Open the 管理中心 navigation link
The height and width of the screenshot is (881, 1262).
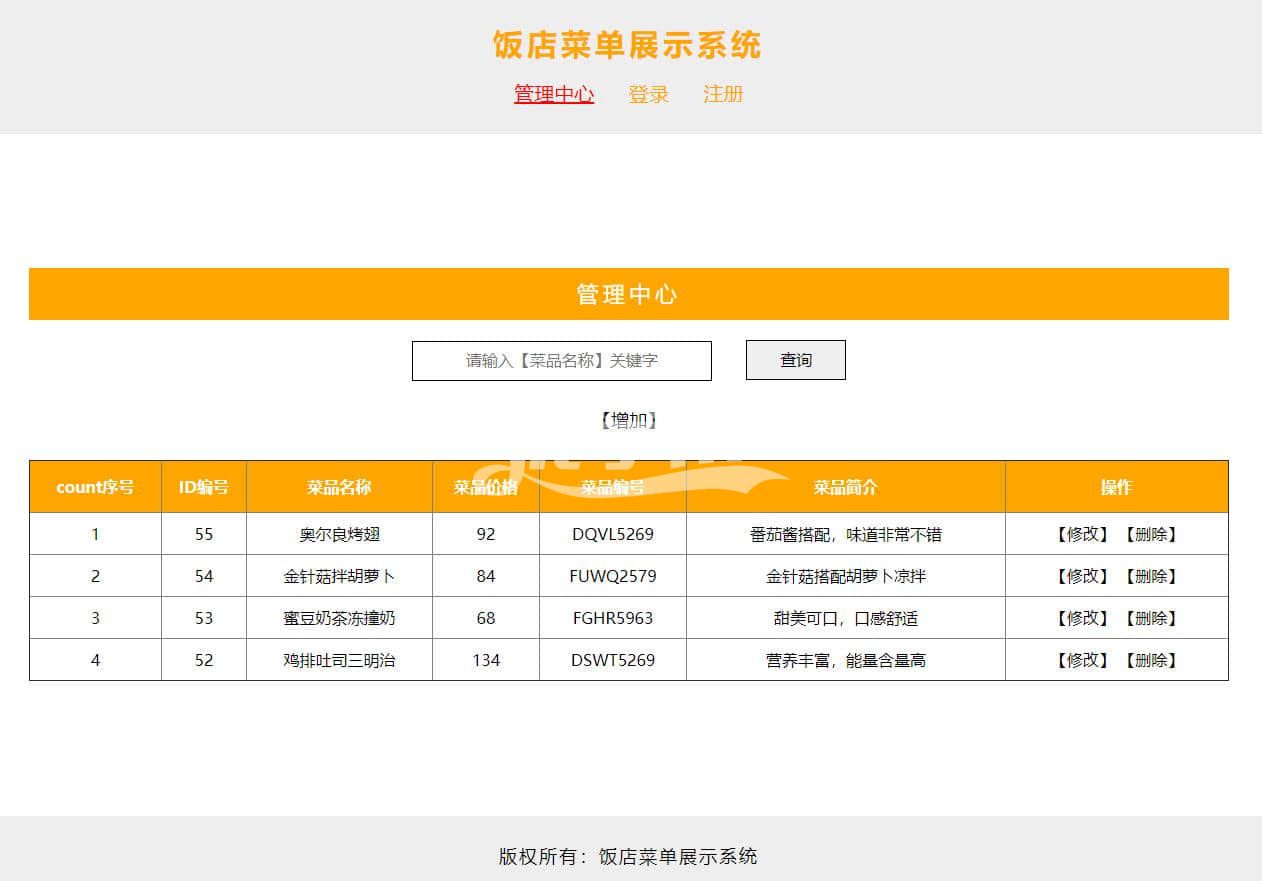click(554, 94)
